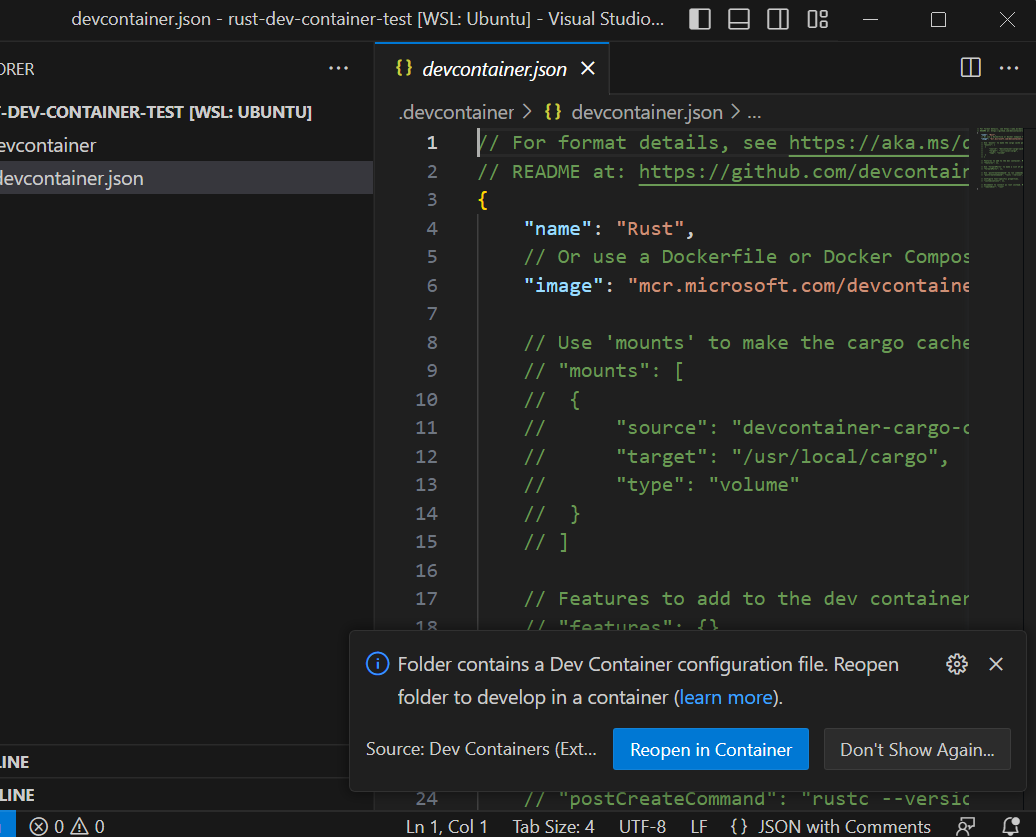Toggle the secondary sidebar visibility
Image resolution: width=1036 pixels, height=837 pixels.
777,19
